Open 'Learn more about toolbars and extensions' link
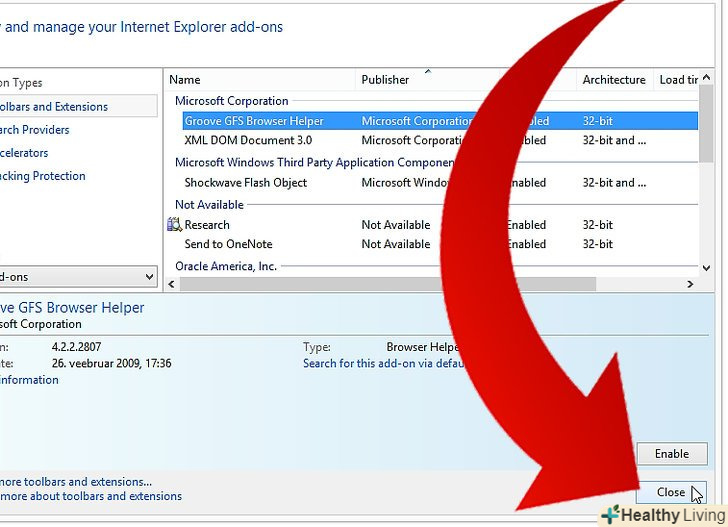 click(x=91, y=496)
